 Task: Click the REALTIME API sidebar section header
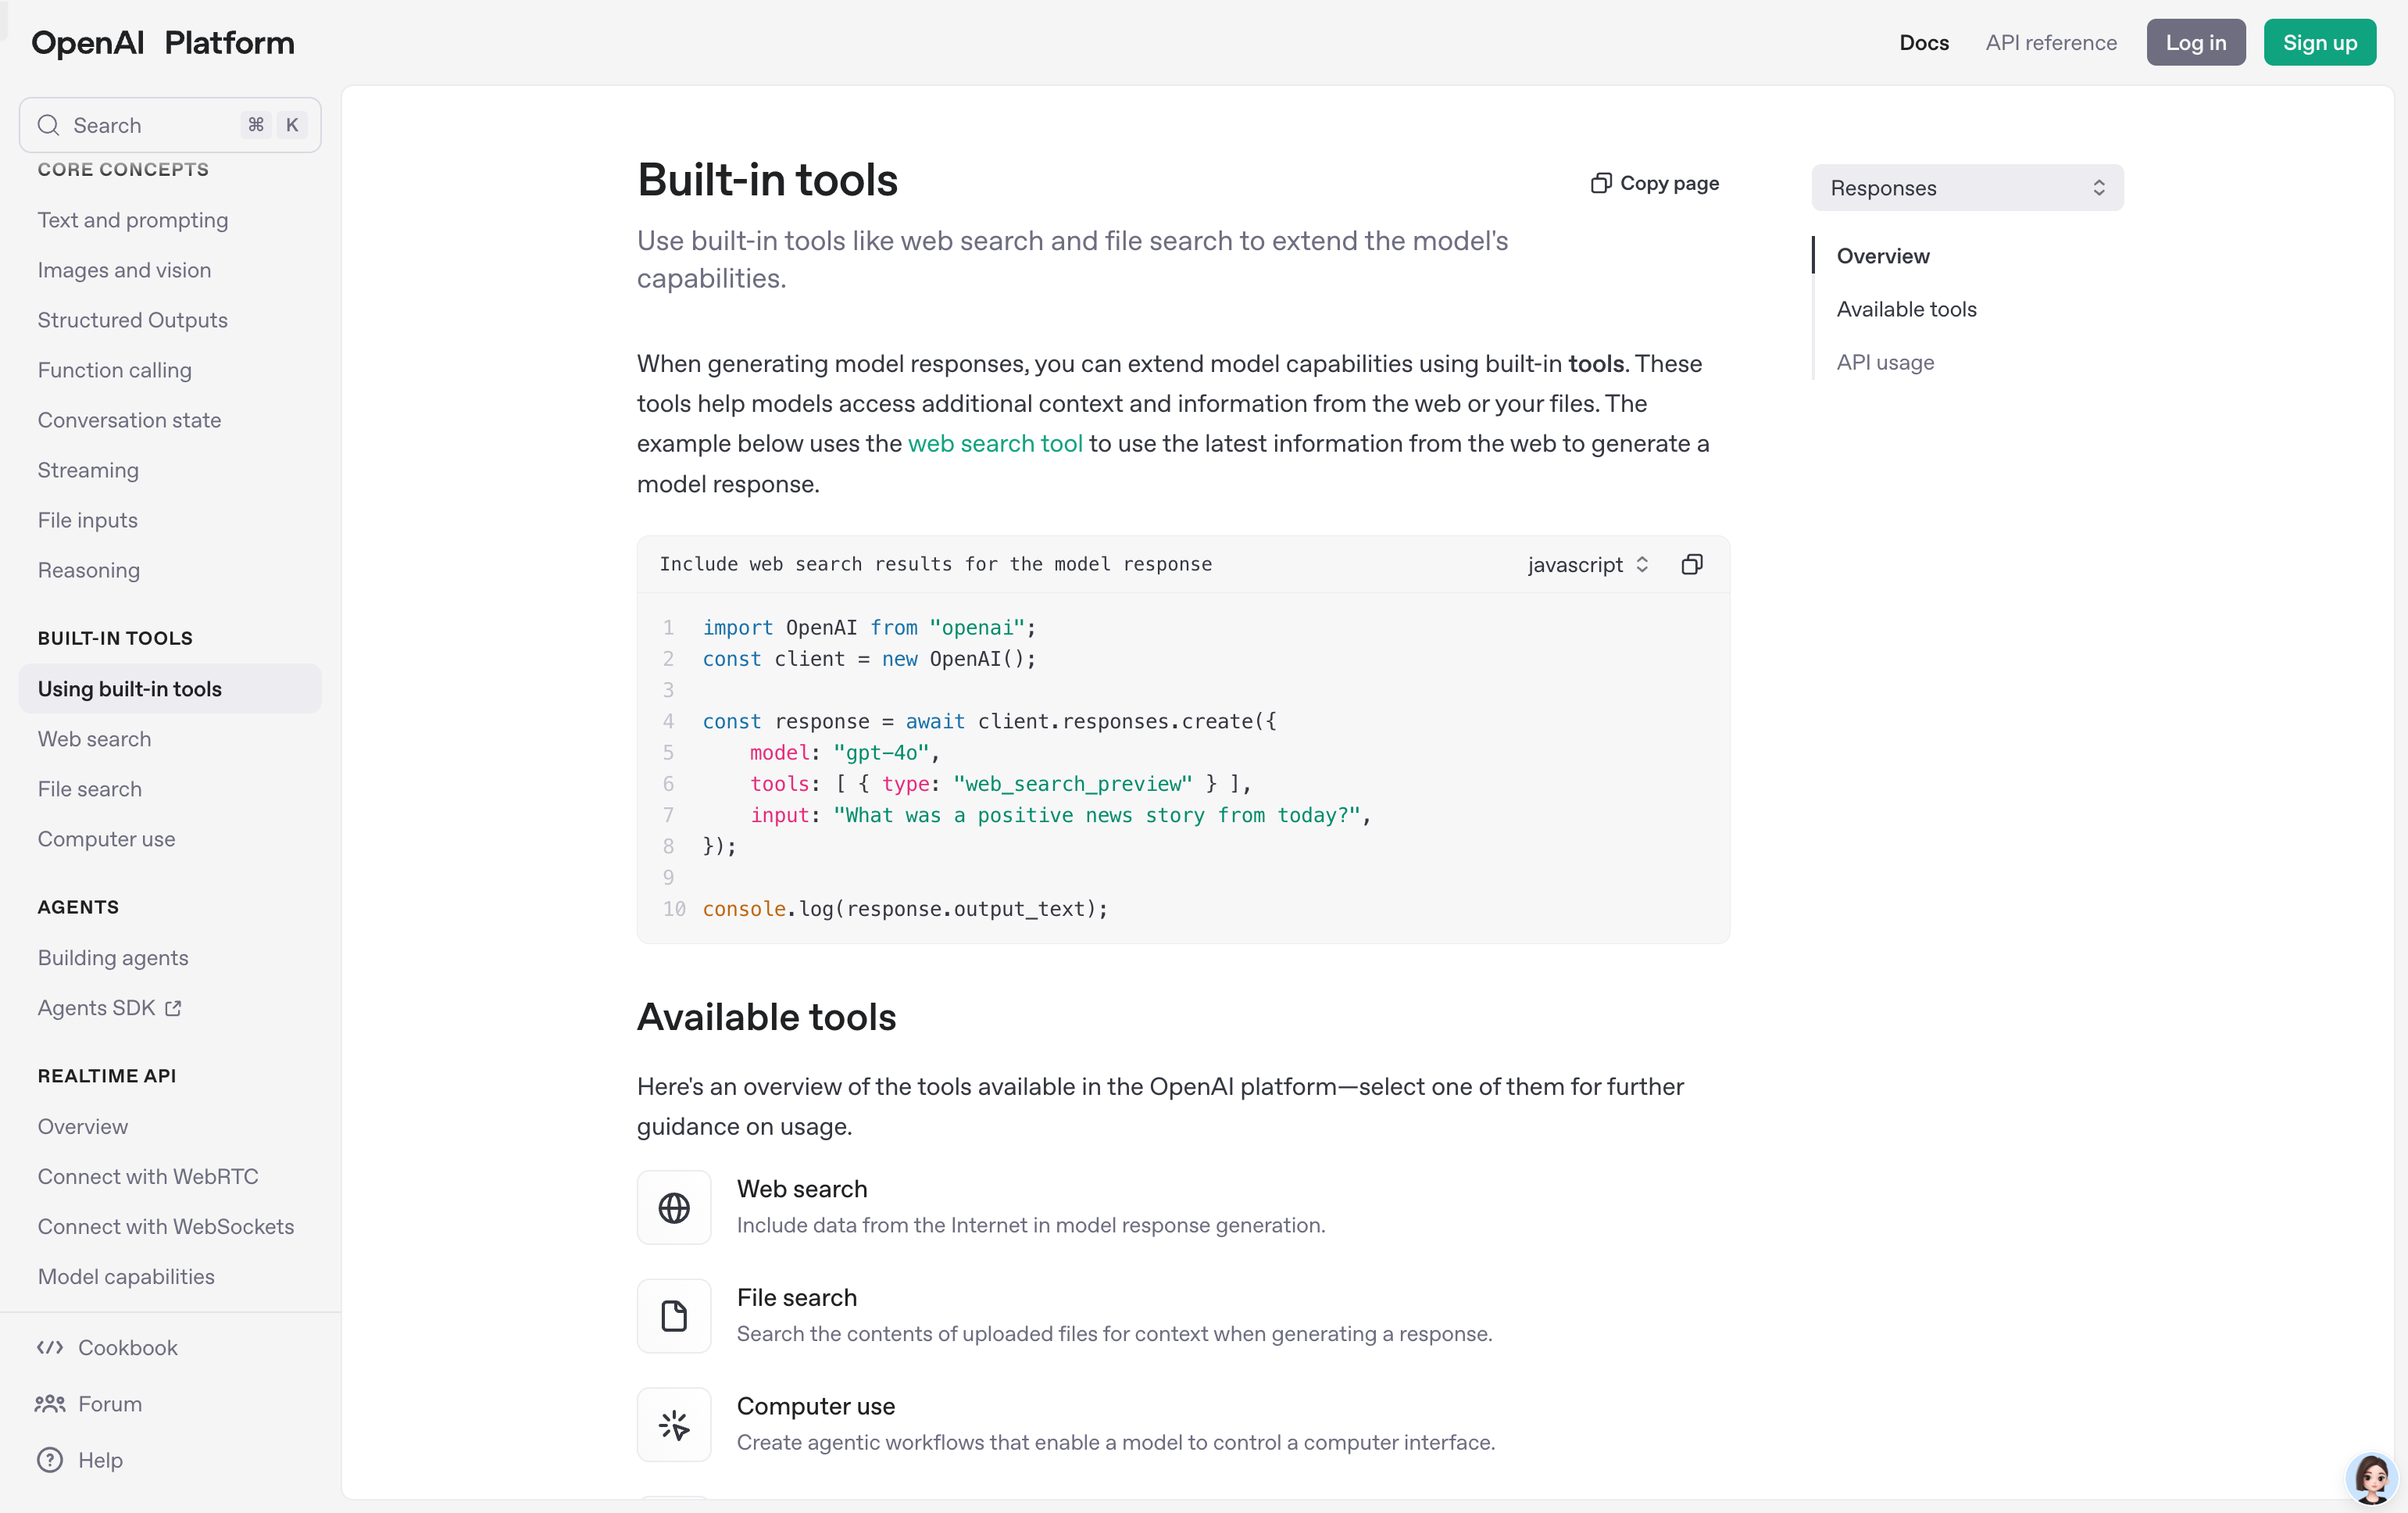tap(107, 1076)
